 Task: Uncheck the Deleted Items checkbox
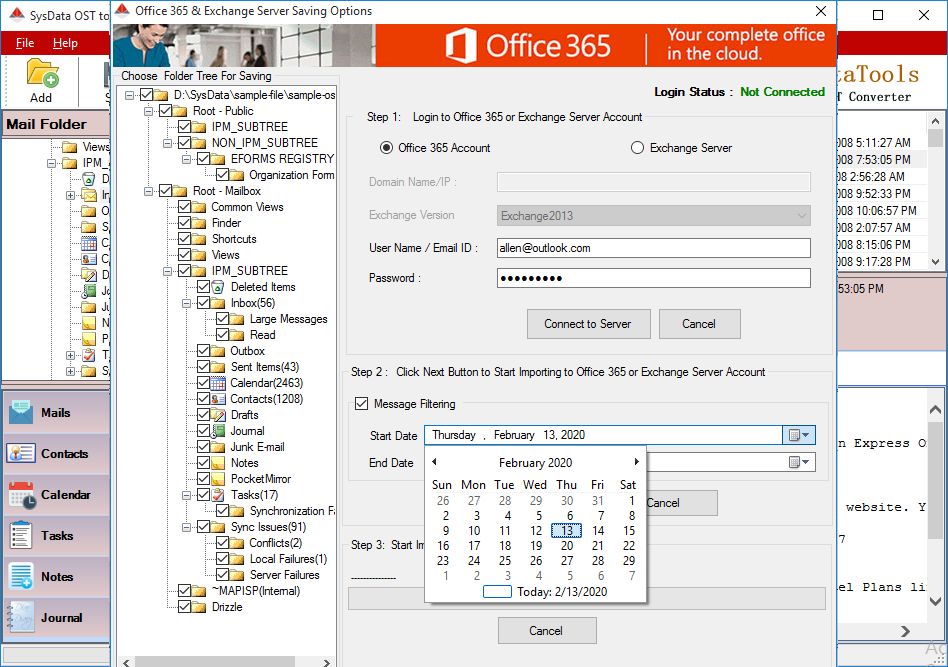tap(203, 287)
